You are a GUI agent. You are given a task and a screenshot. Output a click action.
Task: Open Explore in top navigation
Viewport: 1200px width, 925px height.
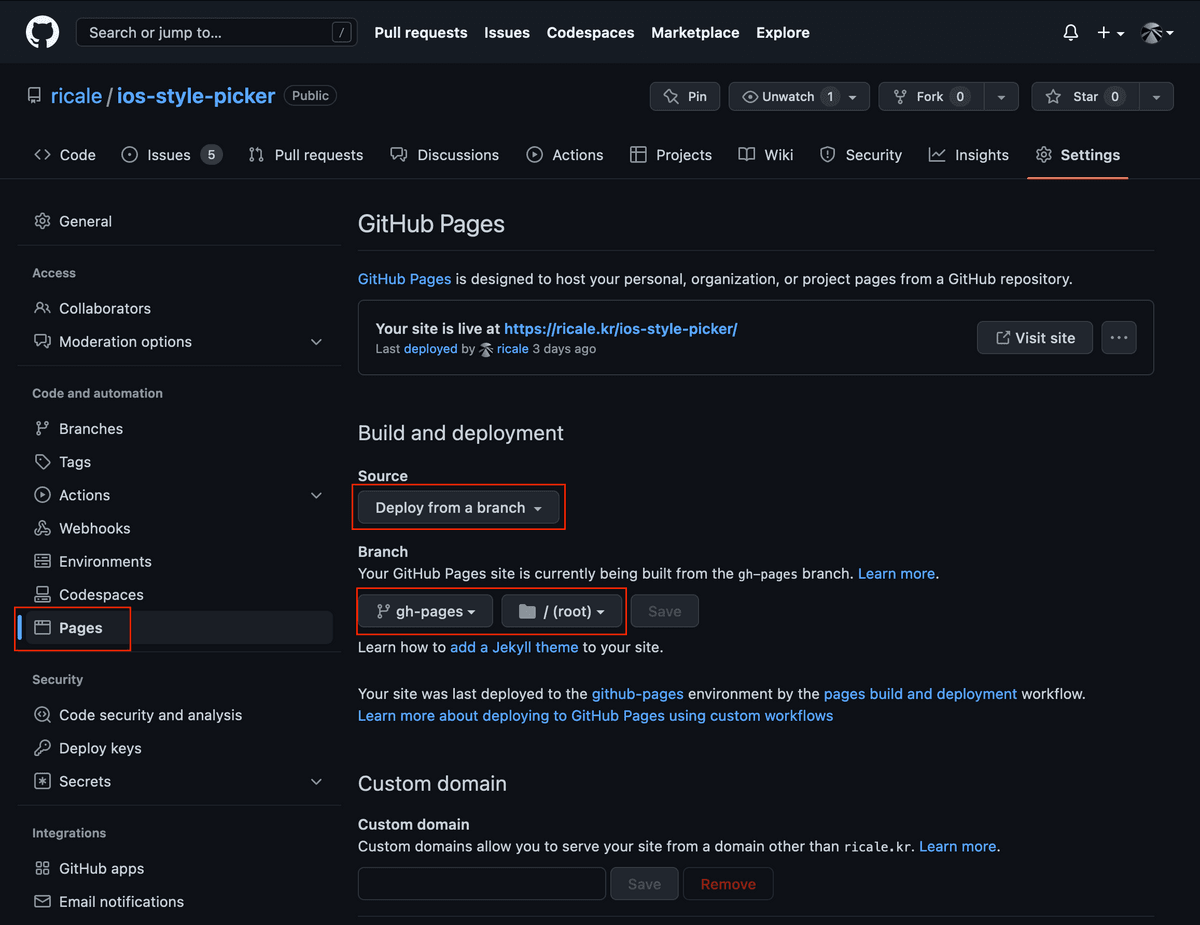coord(783,33)
